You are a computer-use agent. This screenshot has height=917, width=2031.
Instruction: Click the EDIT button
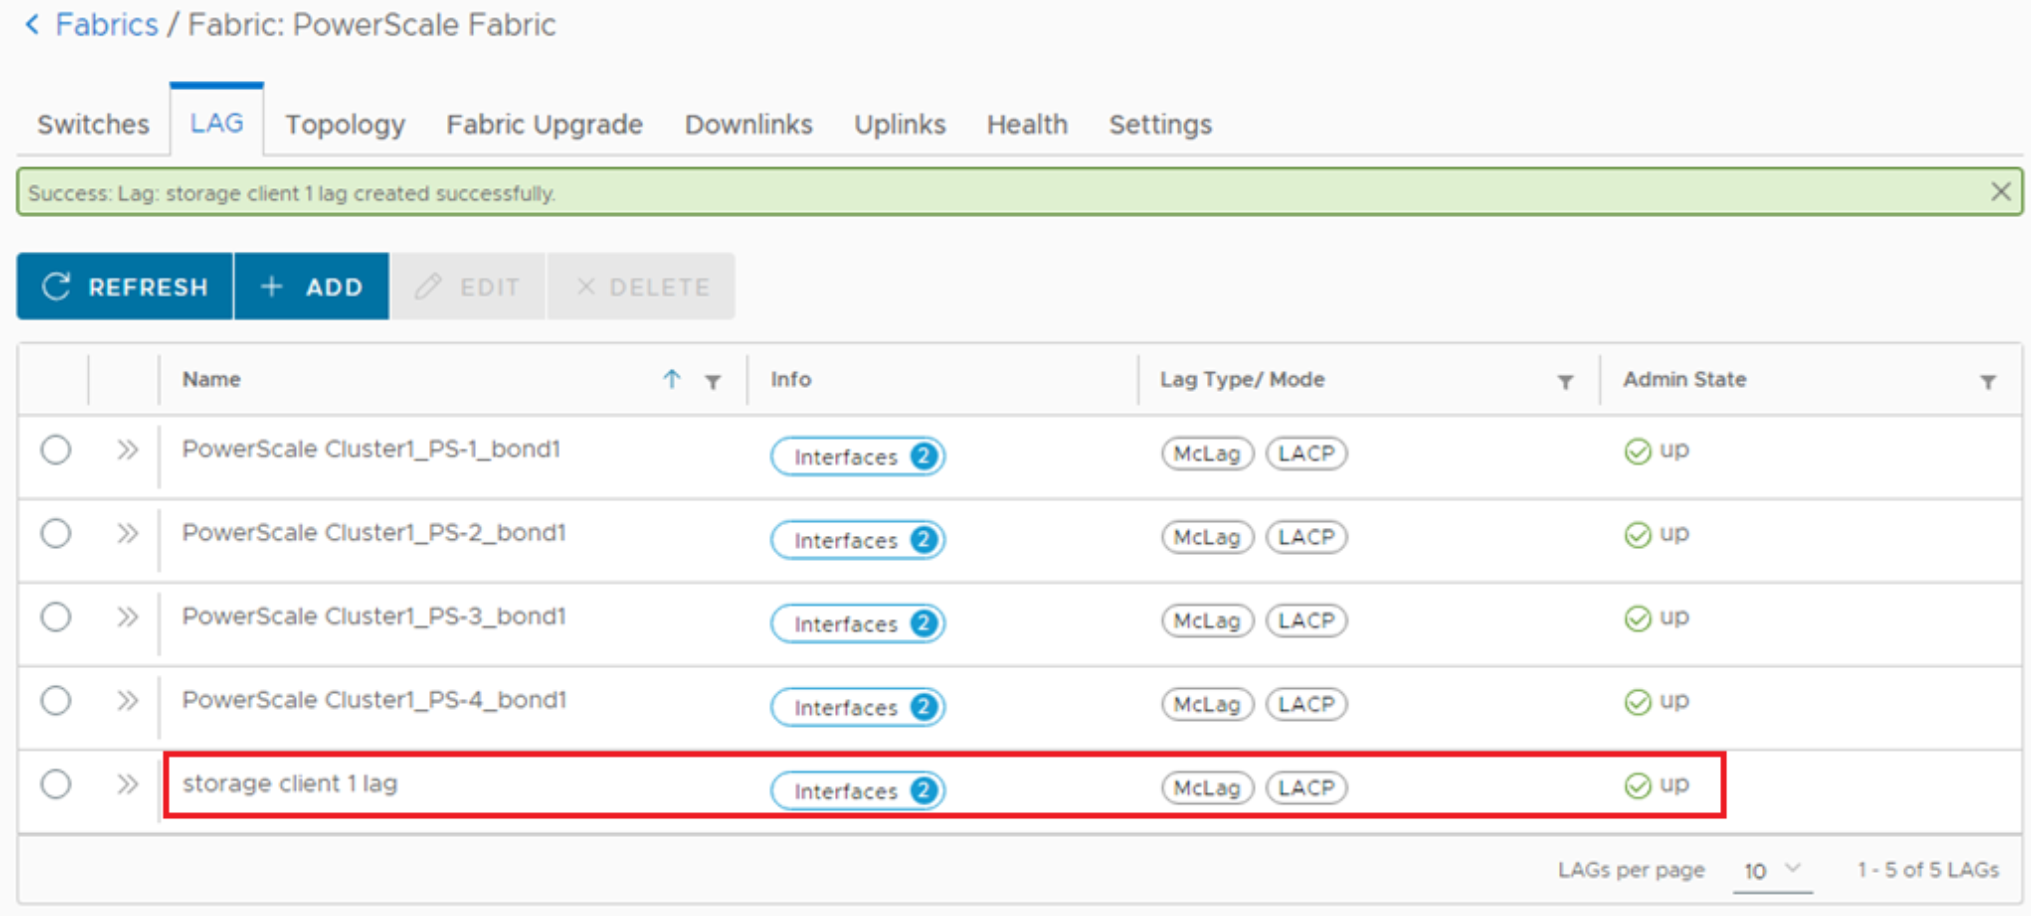point(468,287)
